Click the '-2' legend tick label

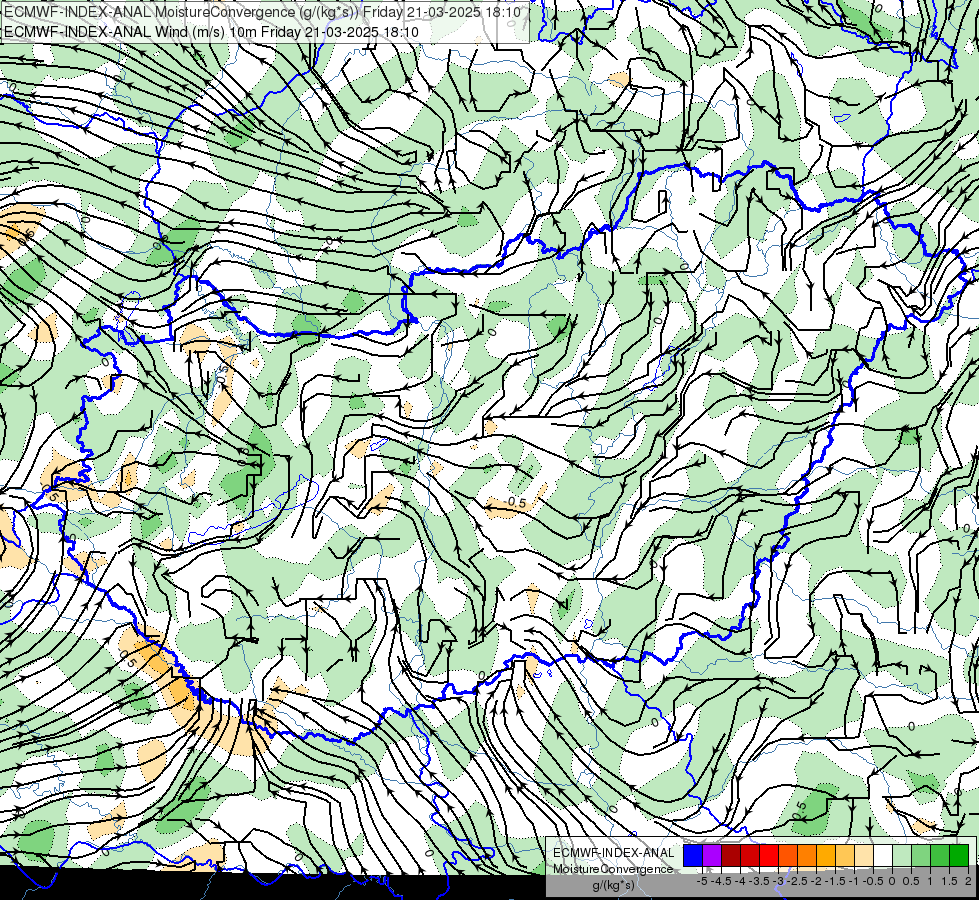[816, 881]
